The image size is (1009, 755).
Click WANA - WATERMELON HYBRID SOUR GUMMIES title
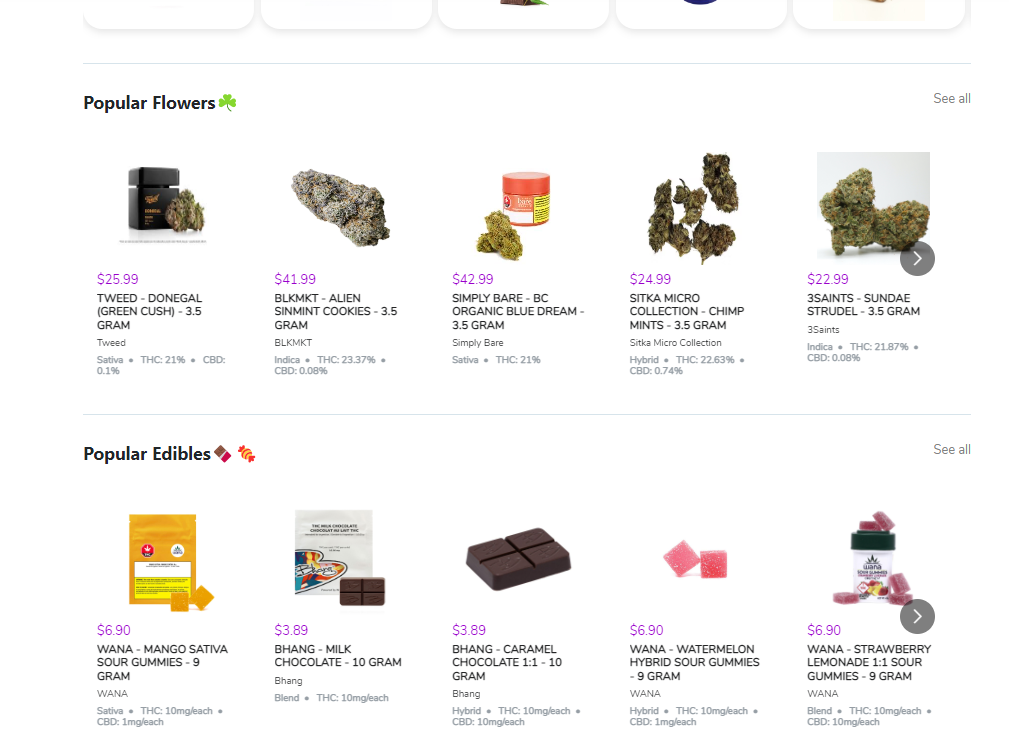pos(694,662)
